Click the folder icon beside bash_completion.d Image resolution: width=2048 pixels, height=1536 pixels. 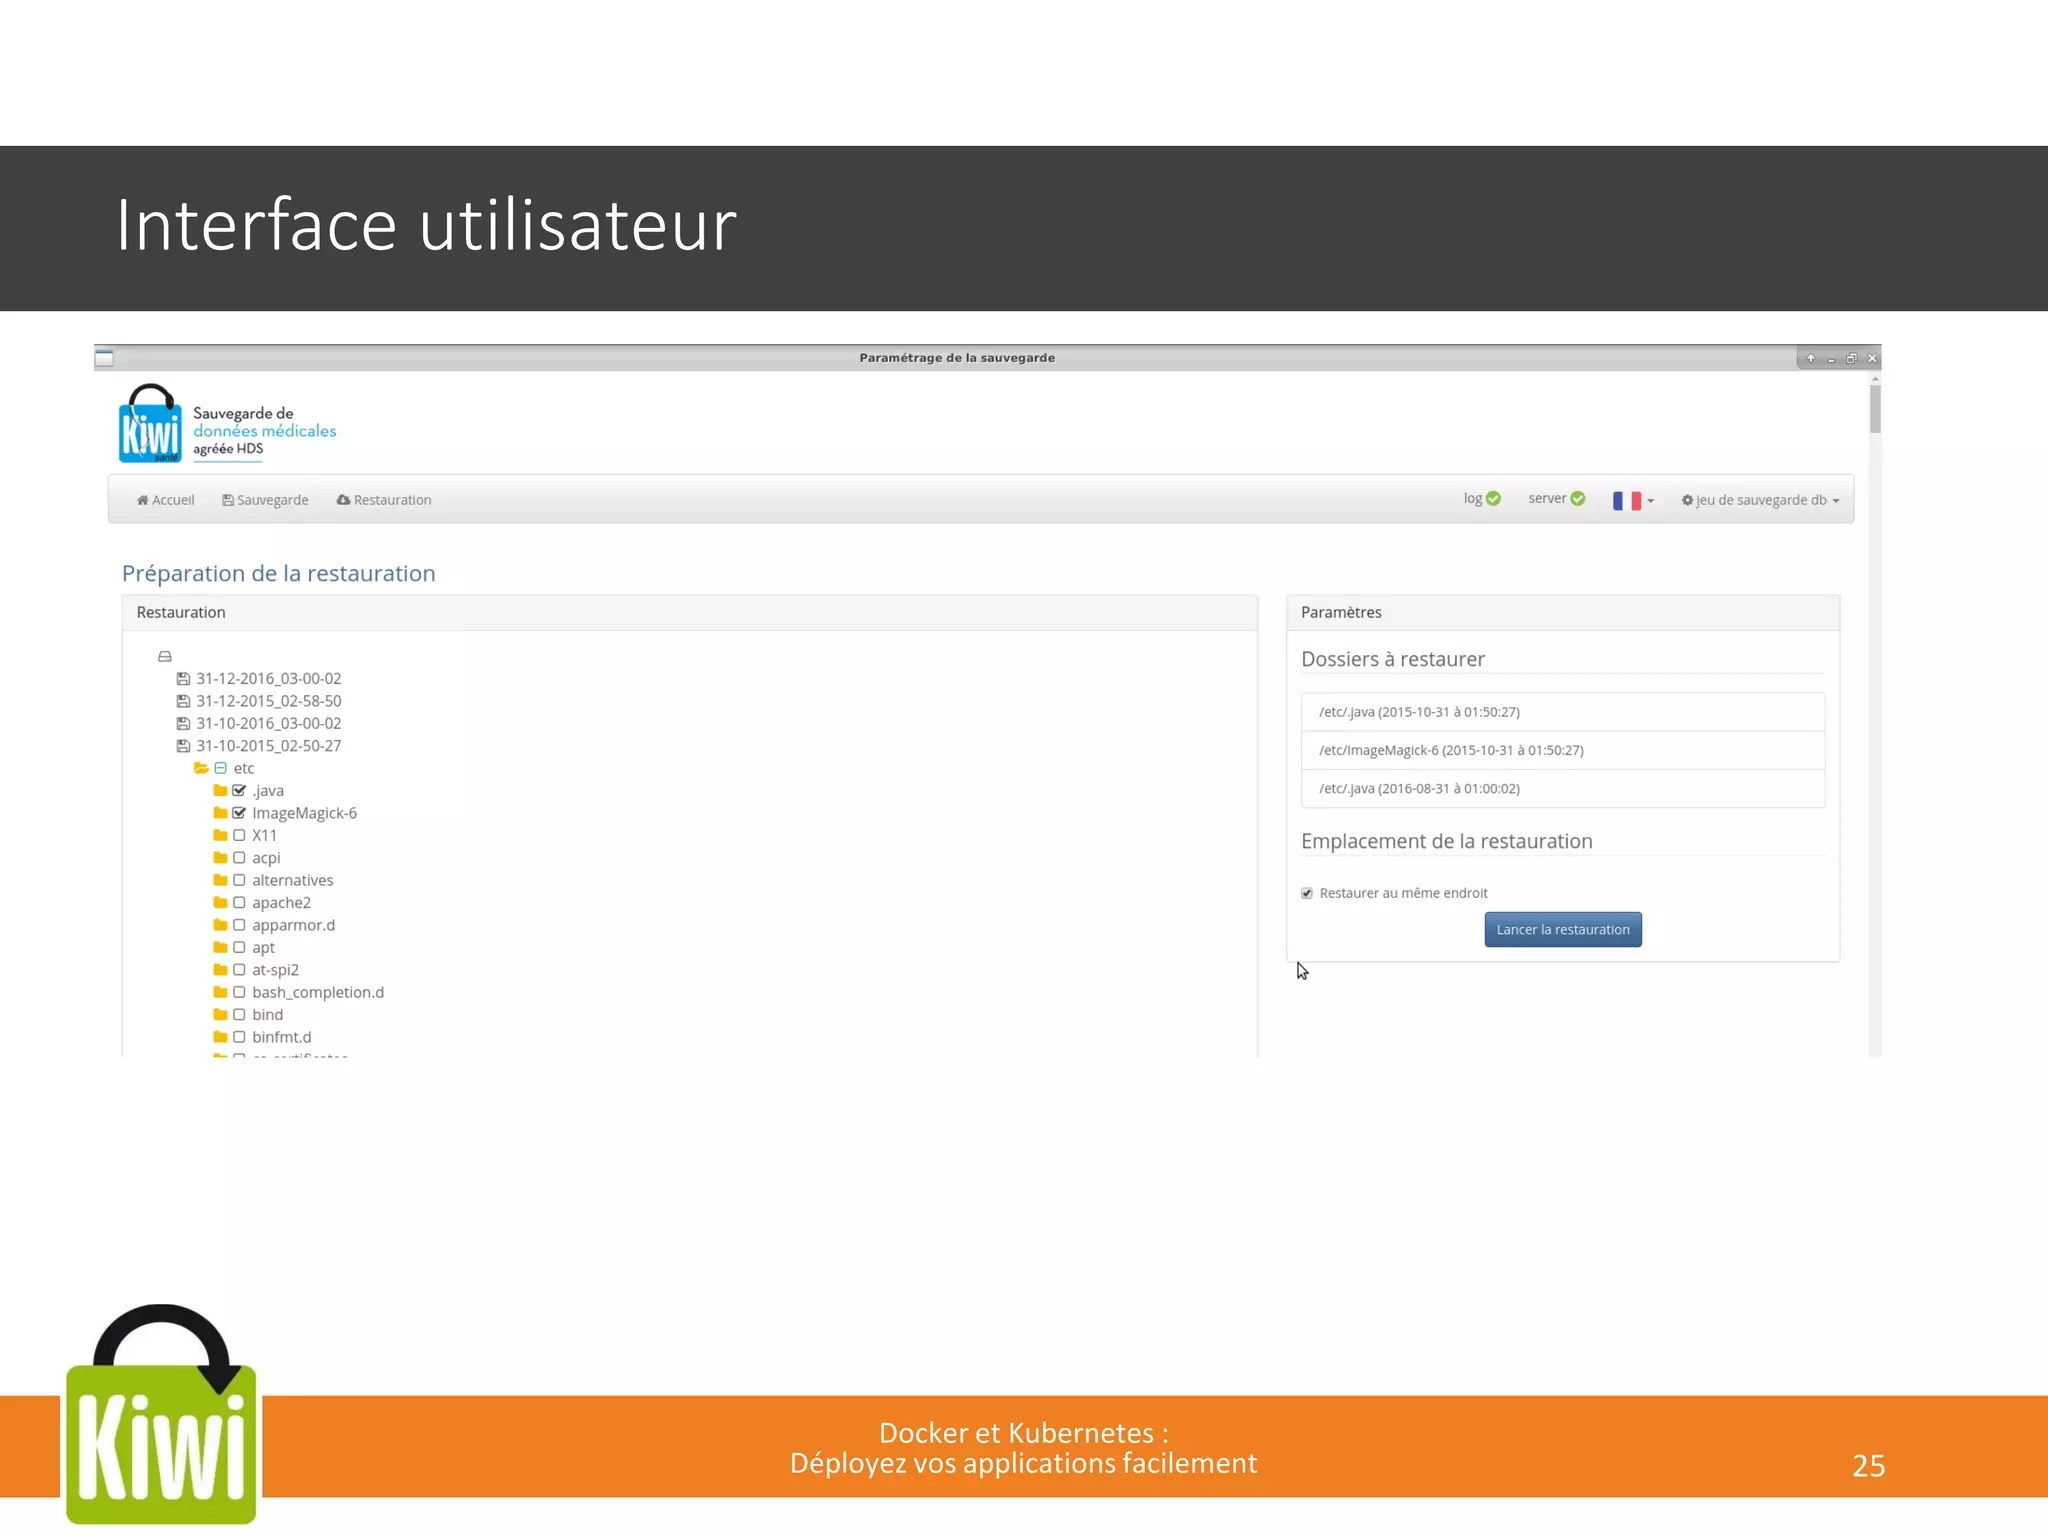(220, 992)
